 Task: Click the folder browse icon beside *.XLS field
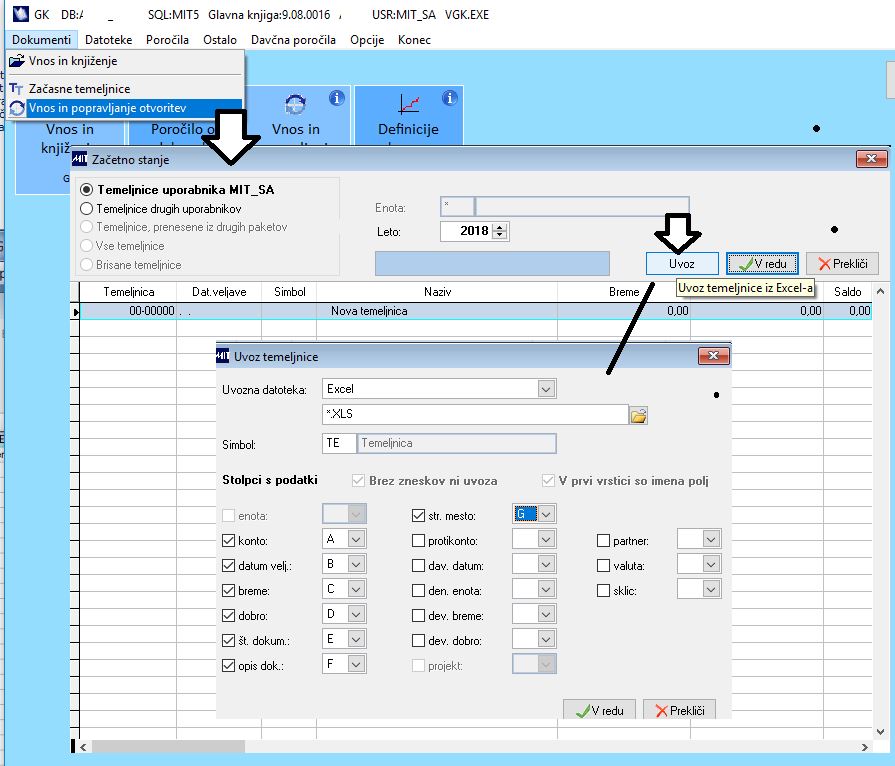638,415
